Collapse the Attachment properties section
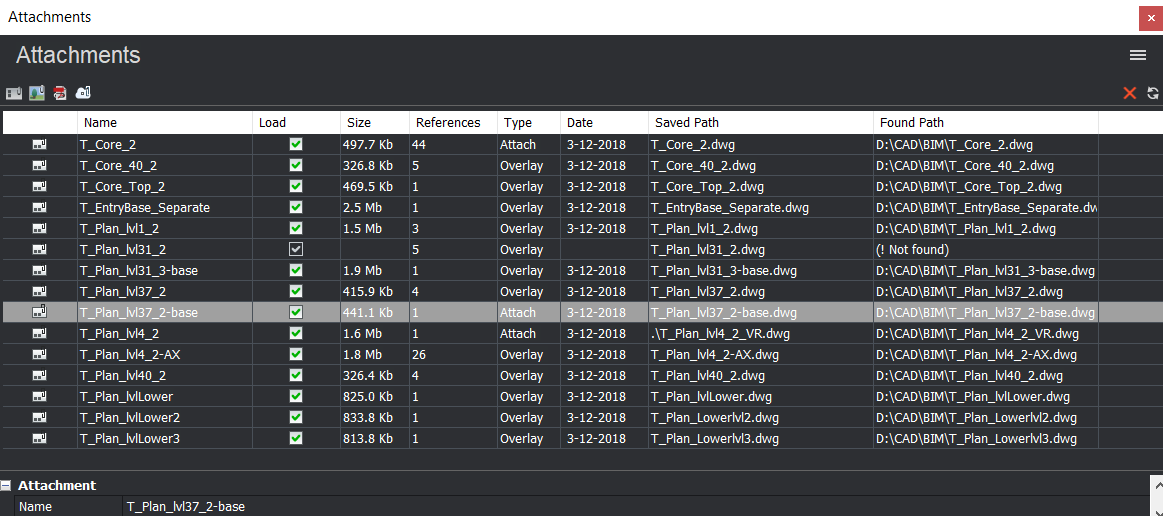 click(x=6, y=486)
